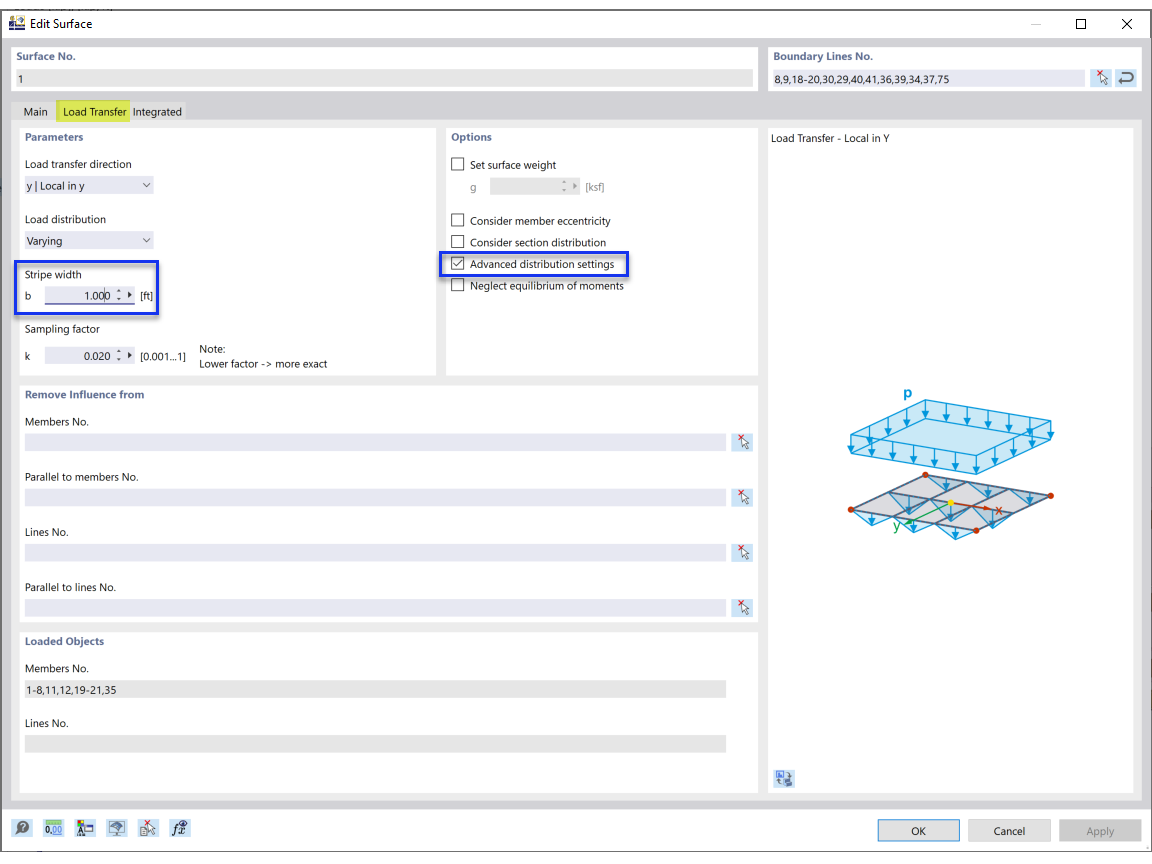Switch to the Main tab
Image resolution: width=1152 pixels, height=864 pixels.
(35, 112)
